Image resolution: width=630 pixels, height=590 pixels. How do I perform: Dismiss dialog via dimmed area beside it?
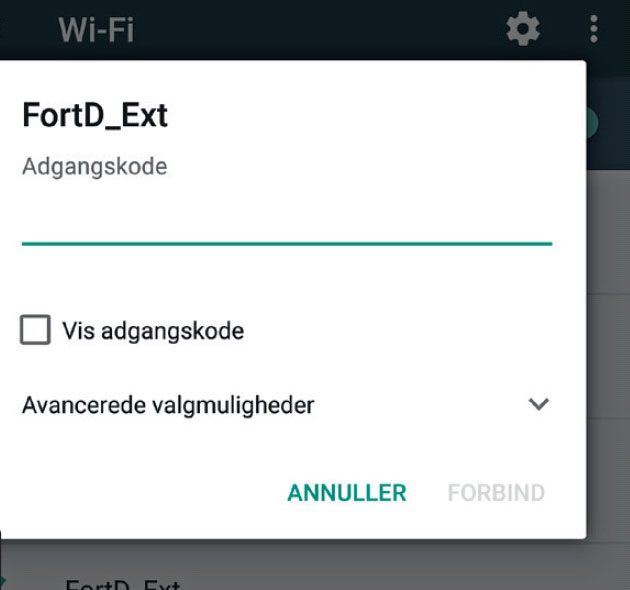(608, 322)
